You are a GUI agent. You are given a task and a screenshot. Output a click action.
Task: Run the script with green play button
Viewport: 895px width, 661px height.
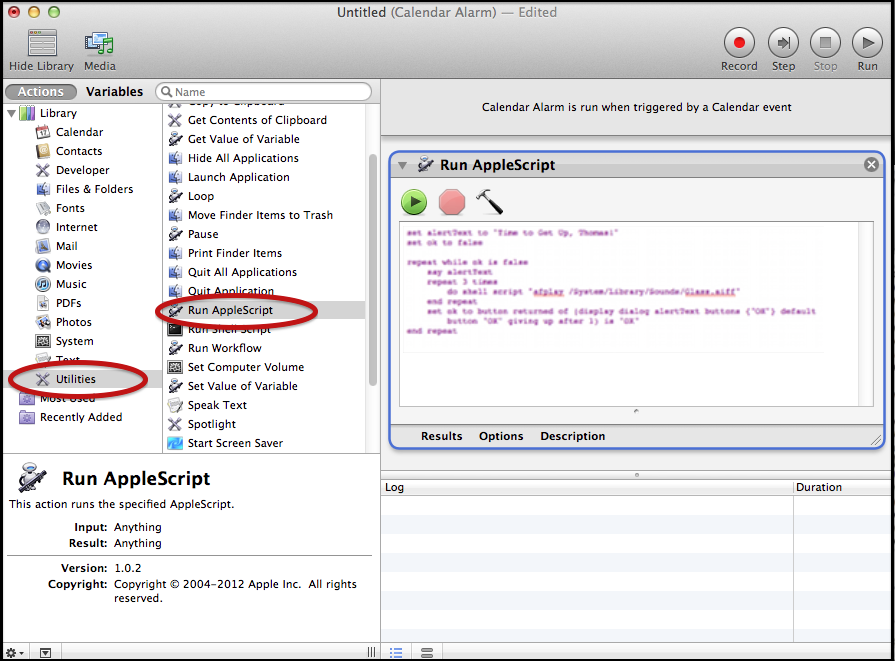point(414,202)
